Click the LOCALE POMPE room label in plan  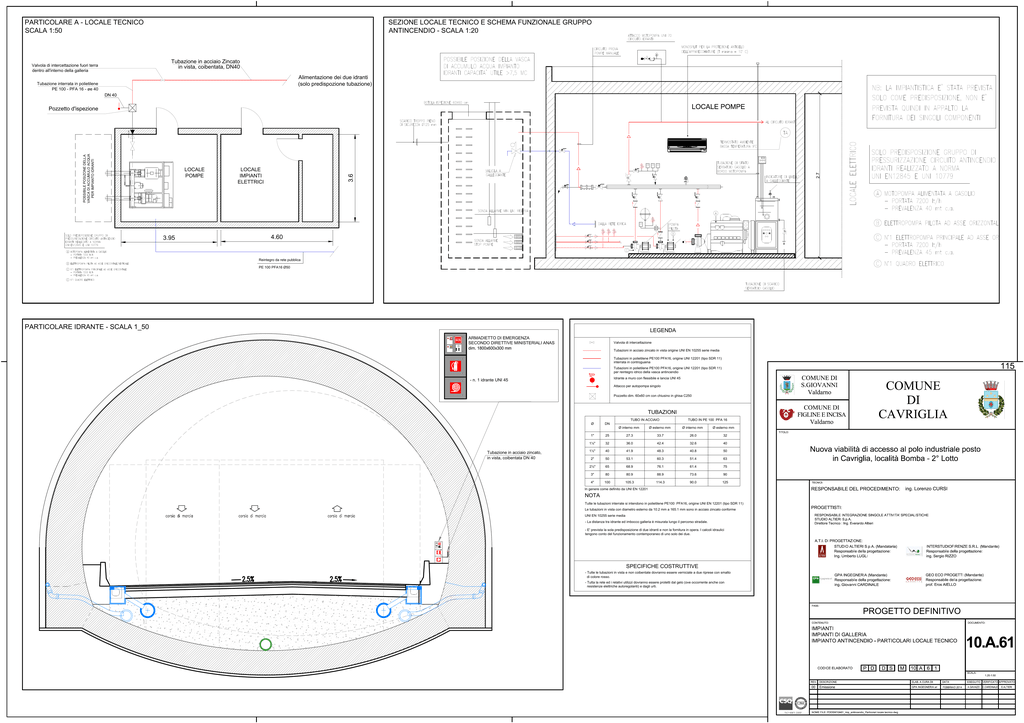(x=194, y=174)
